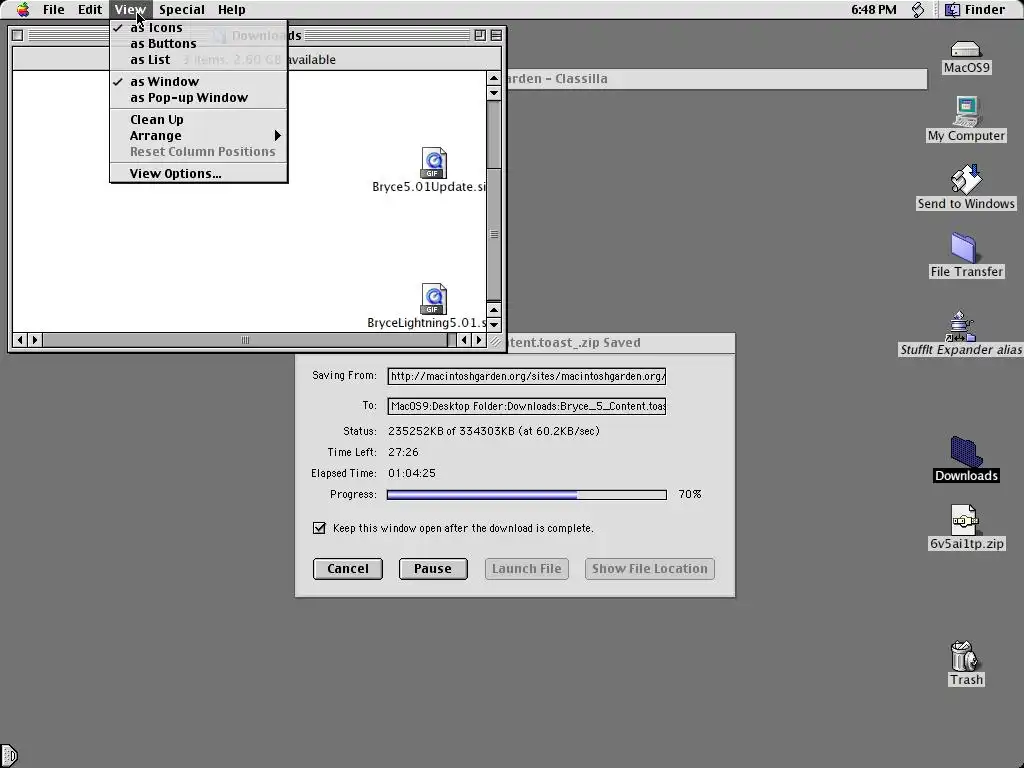Click the menu bar clock 6:48 PM
Image resolution: width=1024 pixels, height=768 pixels.
(x=873, y=9)
